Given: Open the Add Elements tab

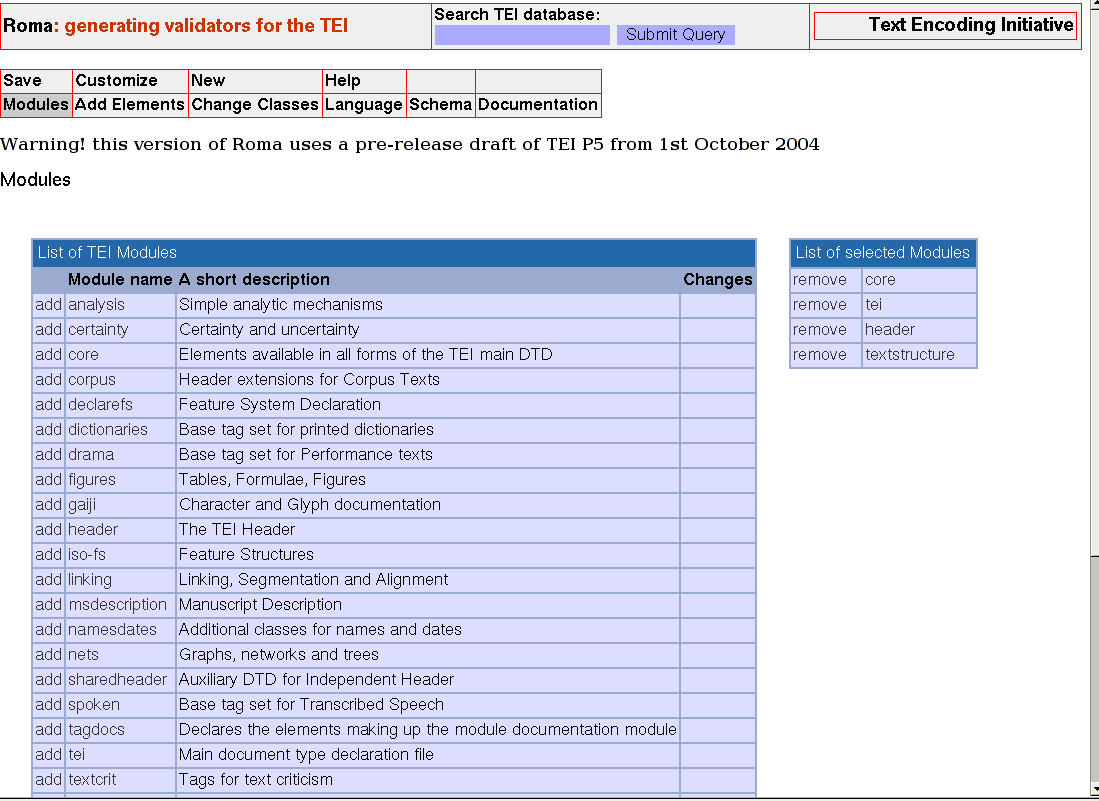Looking at the screenshot, I should tap(130, 105).
